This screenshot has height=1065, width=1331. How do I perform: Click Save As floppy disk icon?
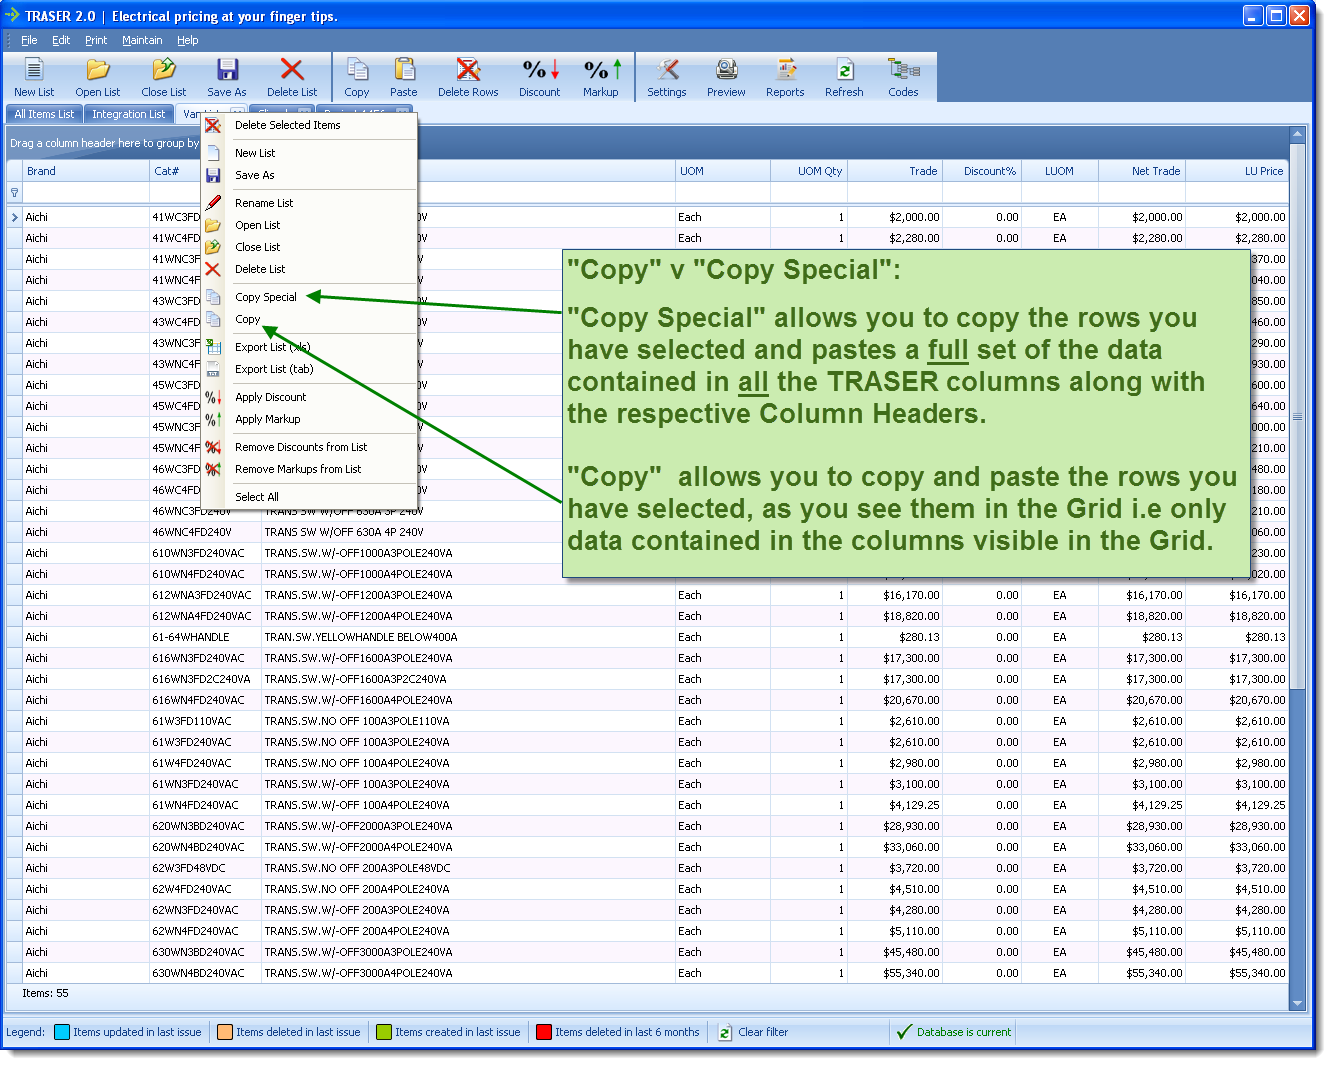(x=227, y=69)
